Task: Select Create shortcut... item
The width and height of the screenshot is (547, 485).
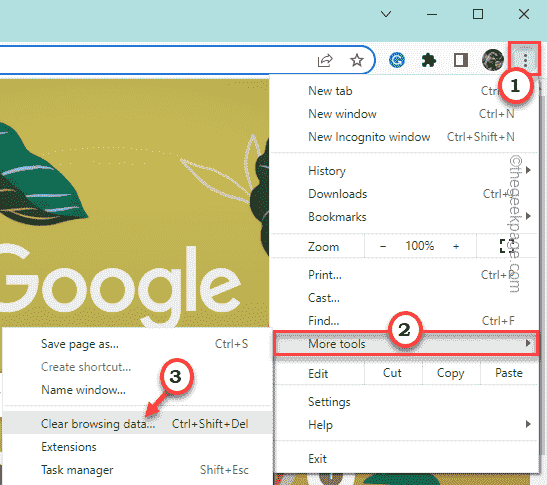Action: coord(138,367)
